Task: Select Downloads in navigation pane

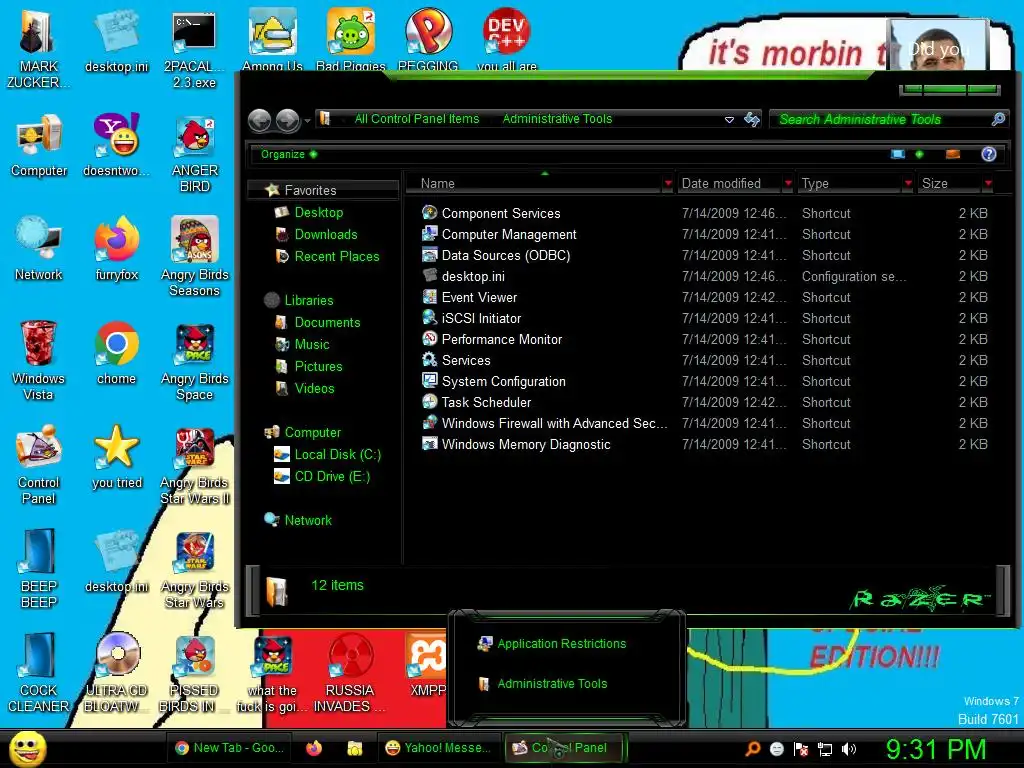Action: [x=325, y=234]
